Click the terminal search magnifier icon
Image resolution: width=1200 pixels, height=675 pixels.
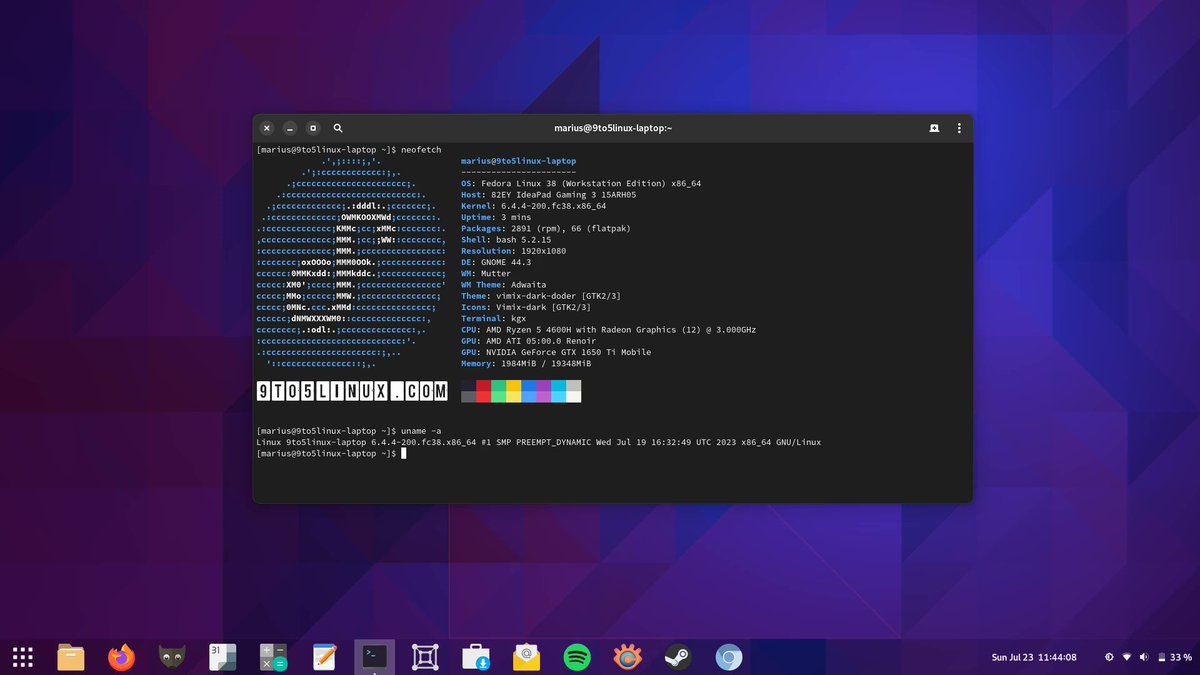coord(338,128)
